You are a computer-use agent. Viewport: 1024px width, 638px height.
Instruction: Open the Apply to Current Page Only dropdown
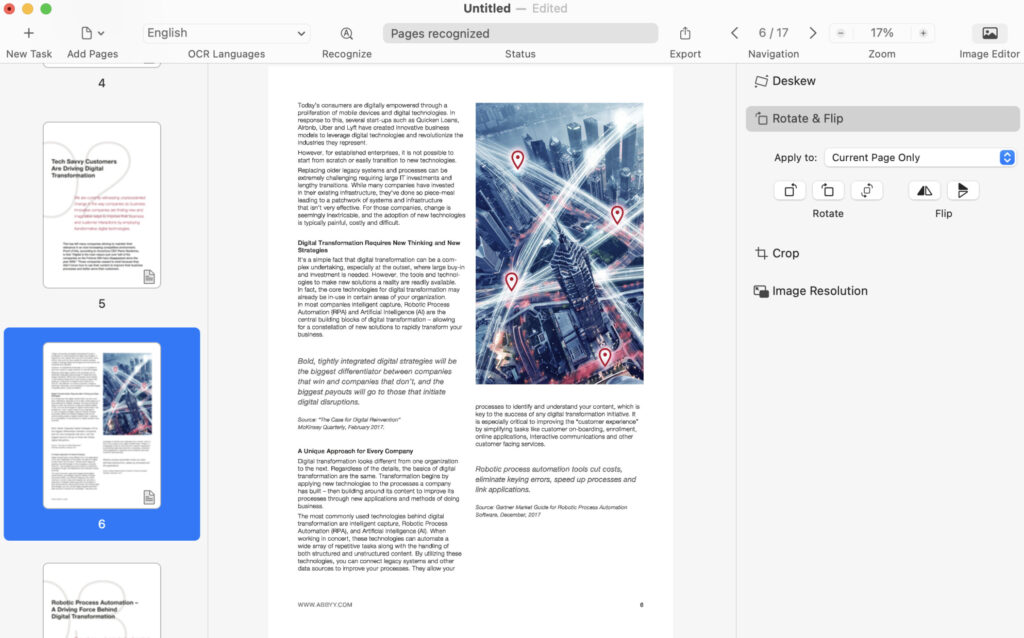click(x=919, y=158)
